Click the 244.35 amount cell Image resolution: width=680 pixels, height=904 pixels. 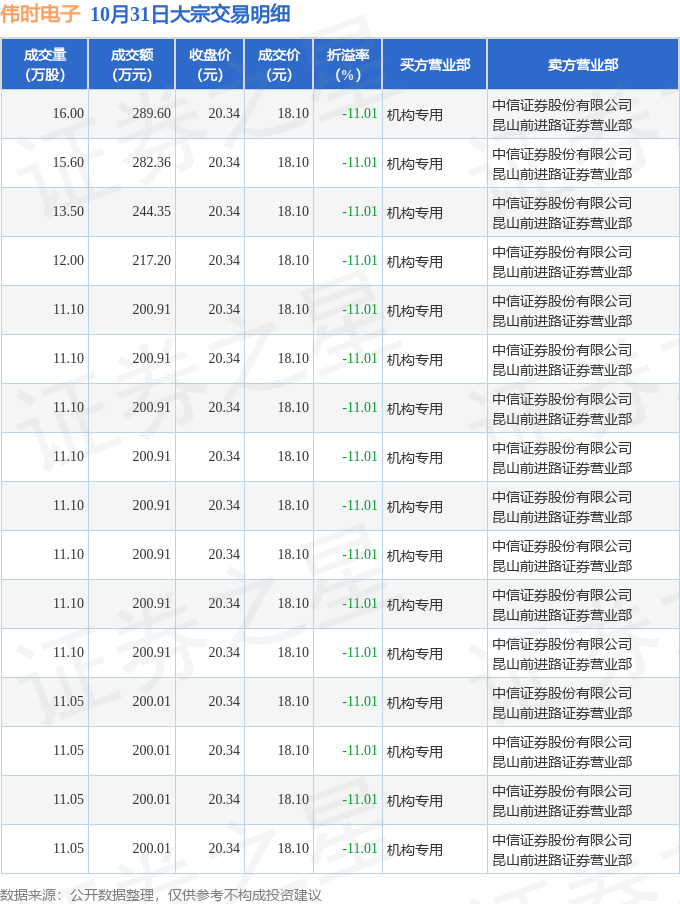[151, 212]
